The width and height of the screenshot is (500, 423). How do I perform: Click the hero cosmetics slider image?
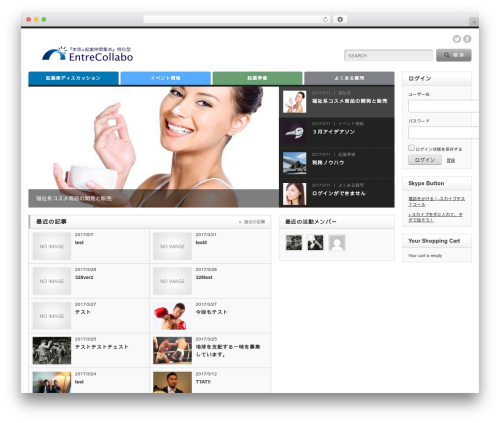(x=153, y=147)
